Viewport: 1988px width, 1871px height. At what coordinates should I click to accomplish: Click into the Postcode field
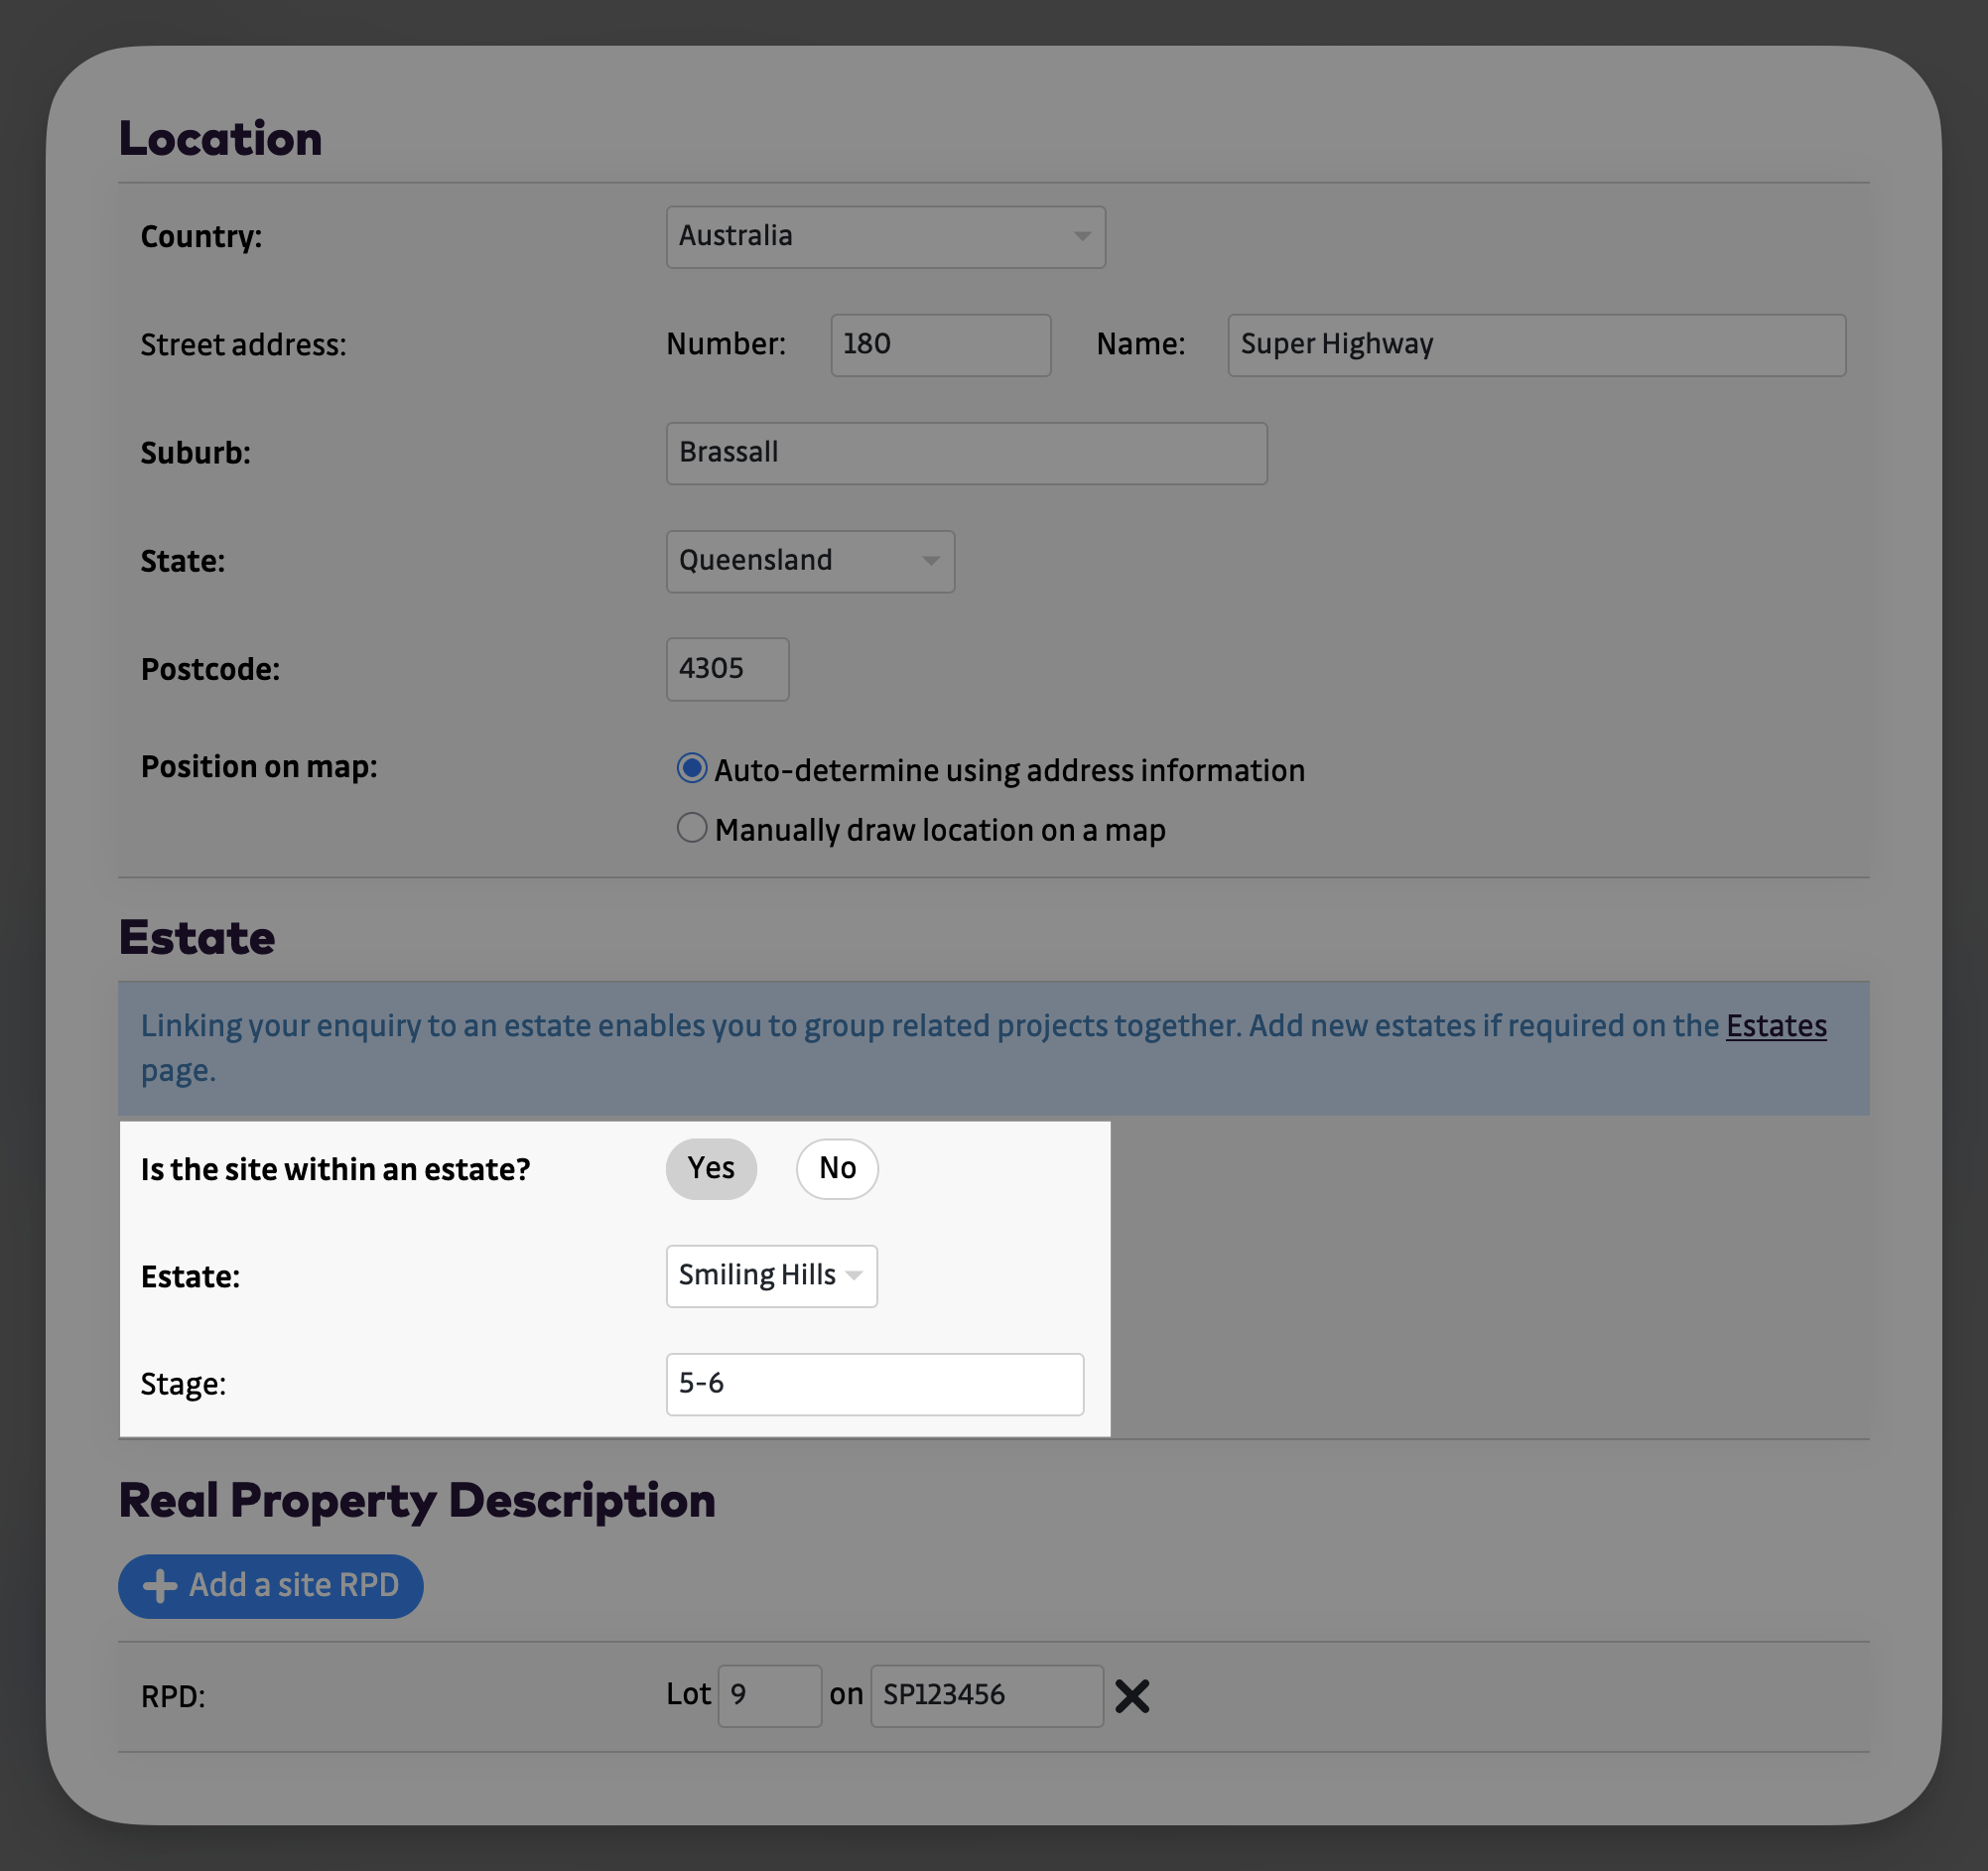727,669
